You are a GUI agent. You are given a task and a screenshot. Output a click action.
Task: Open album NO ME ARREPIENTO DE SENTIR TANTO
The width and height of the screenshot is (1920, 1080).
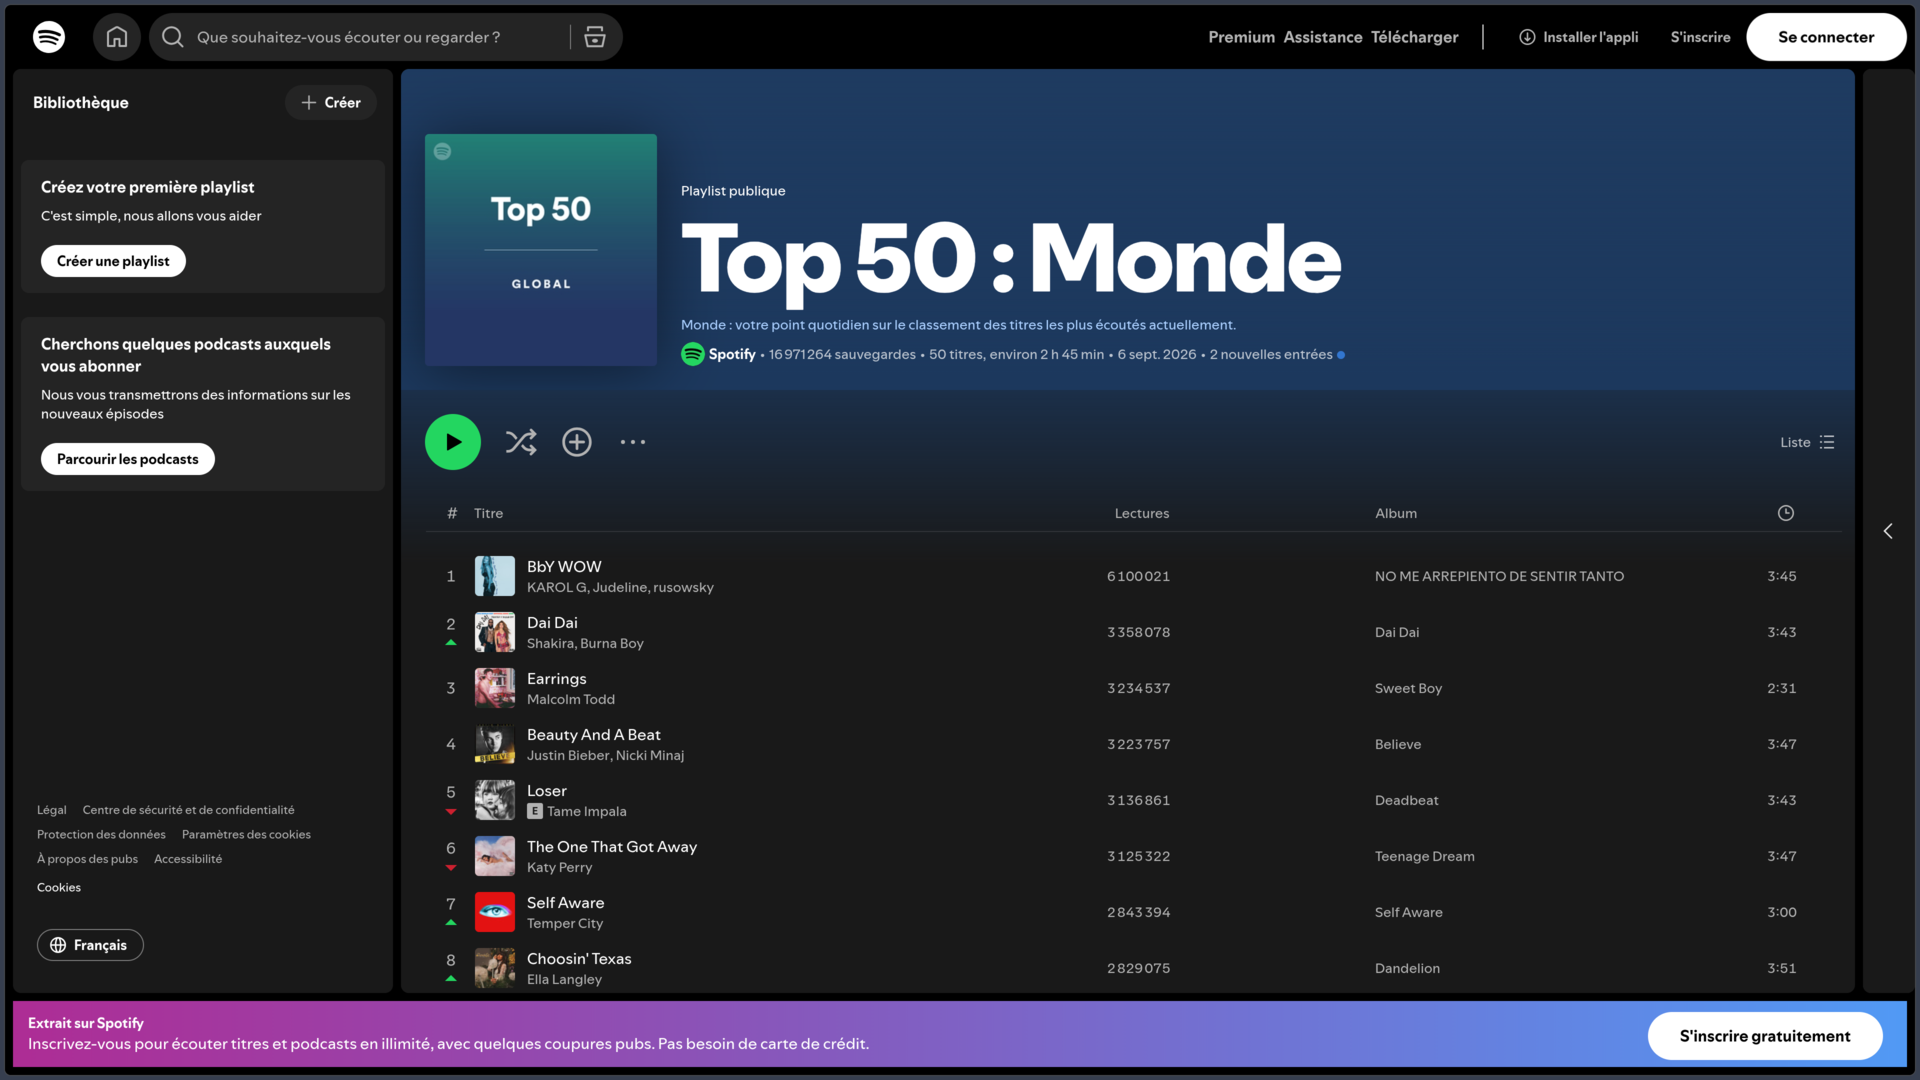pyautogui.click(x=1499, y=576)
